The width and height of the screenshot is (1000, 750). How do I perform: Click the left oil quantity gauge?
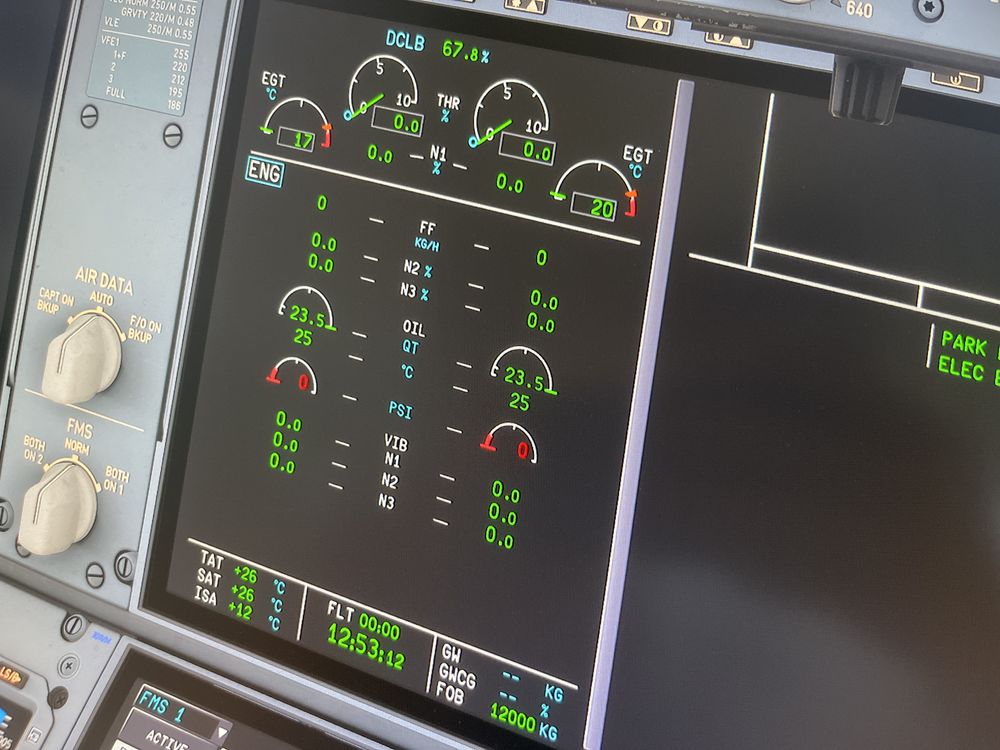click(x=303, y=313)
